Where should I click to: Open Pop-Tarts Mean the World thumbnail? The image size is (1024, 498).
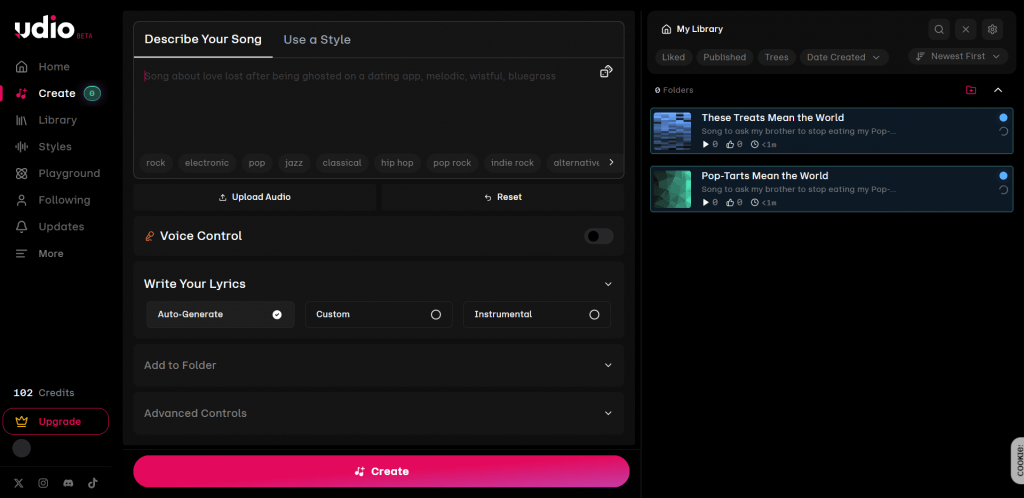click(x=672, y=189)
